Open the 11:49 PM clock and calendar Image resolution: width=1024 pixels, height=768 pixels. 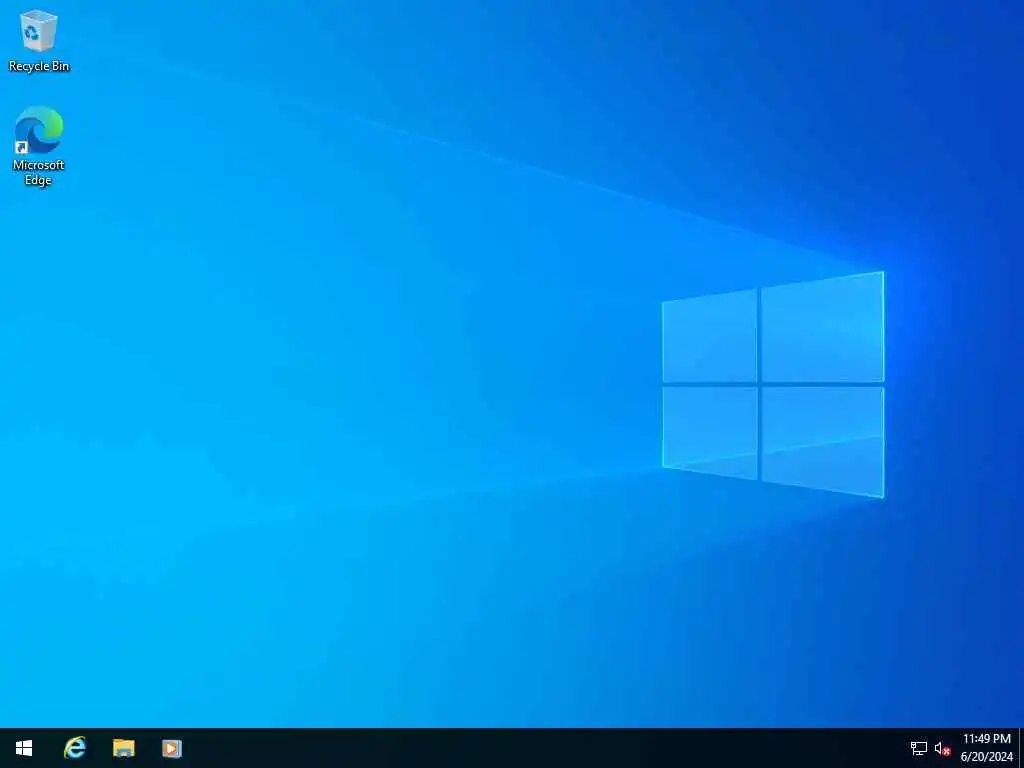coord(987,748)
